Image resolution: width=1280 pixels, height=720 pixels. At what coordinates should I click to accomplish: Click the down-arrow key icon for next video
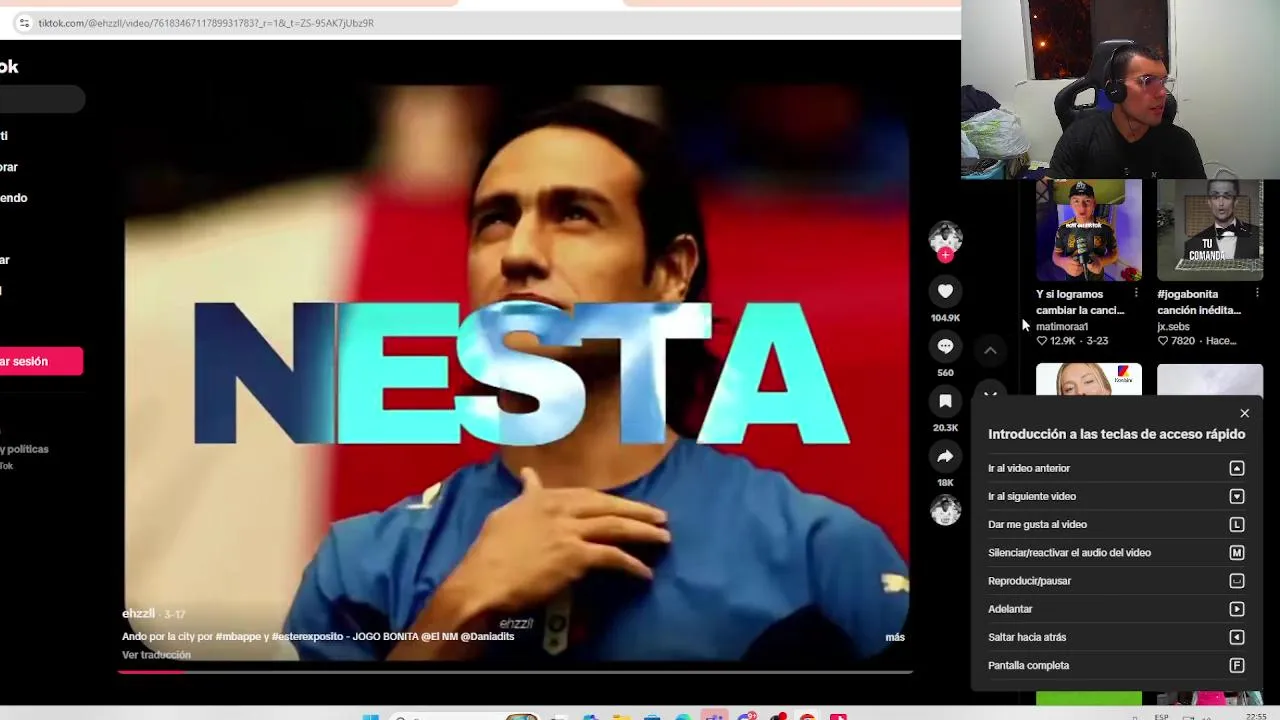pos(1237,496)
